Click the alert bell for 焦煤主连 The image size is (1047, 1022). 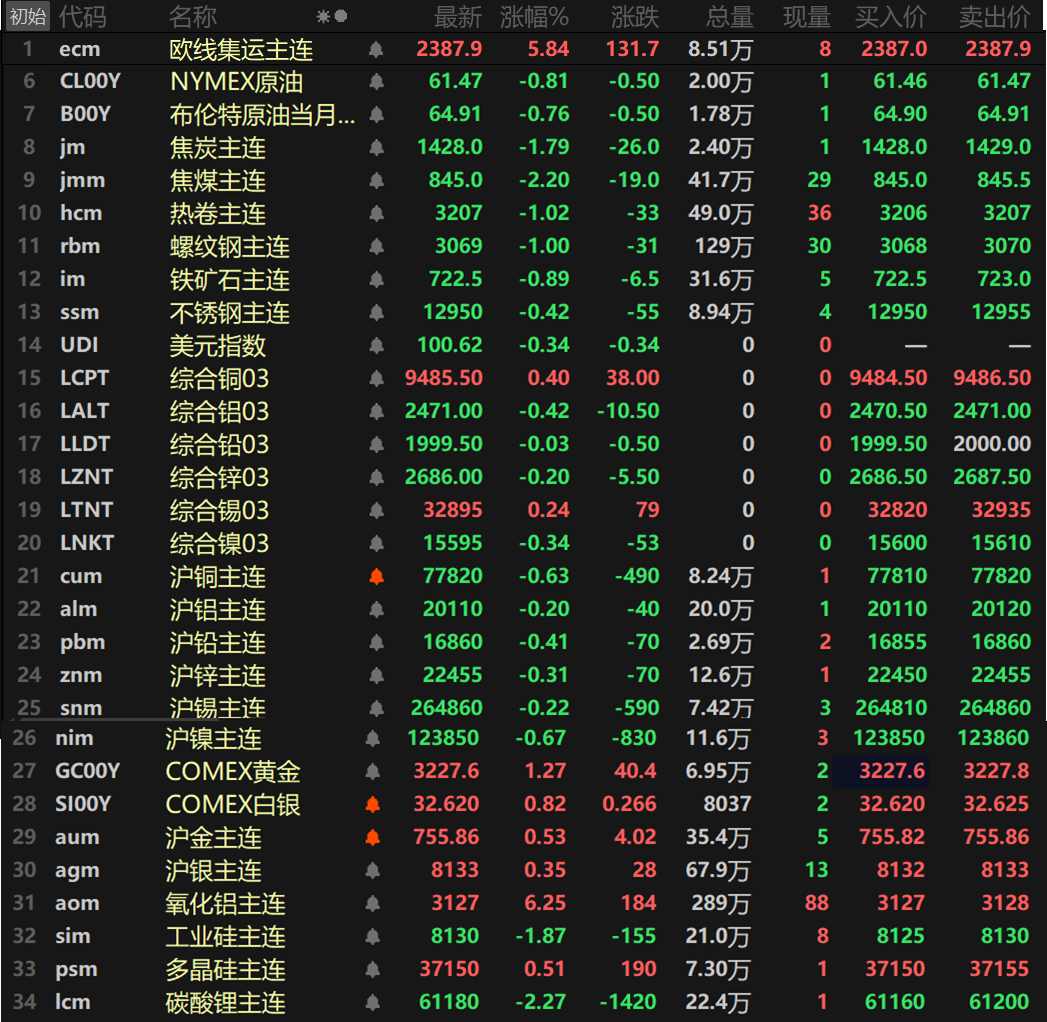[377, 180]
